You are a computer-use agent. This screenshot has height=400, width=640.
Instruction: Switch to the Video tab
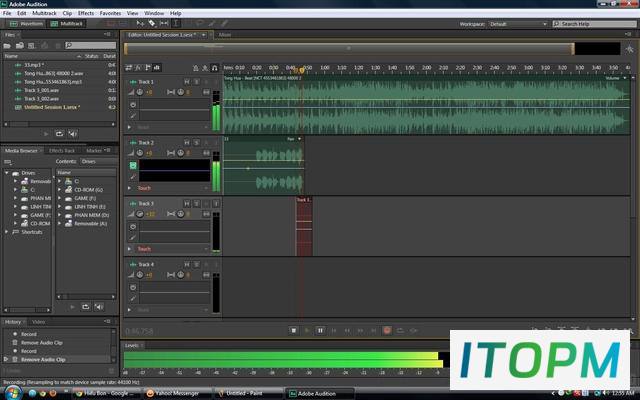[38, 322]
